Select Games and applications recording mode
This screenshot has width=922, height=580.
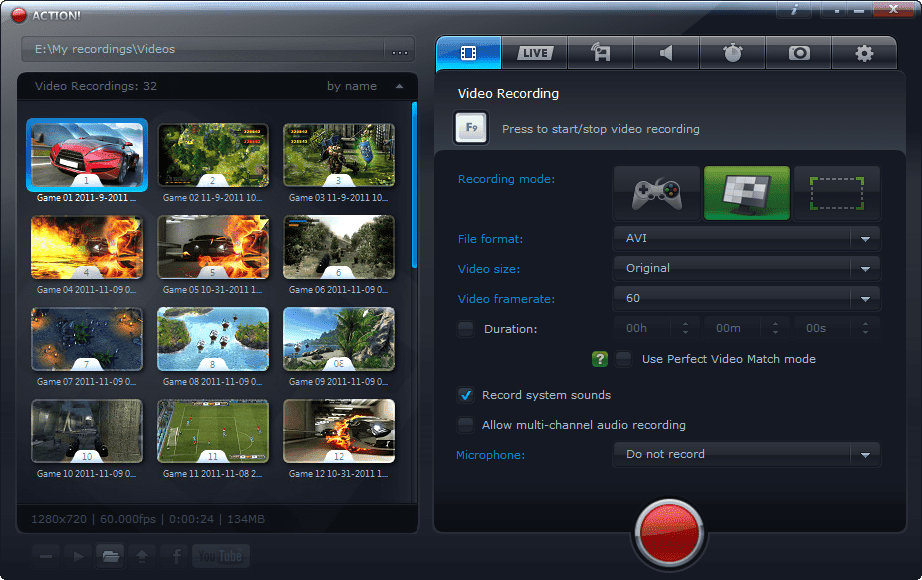pyautogui.click(x=657, y=194)
